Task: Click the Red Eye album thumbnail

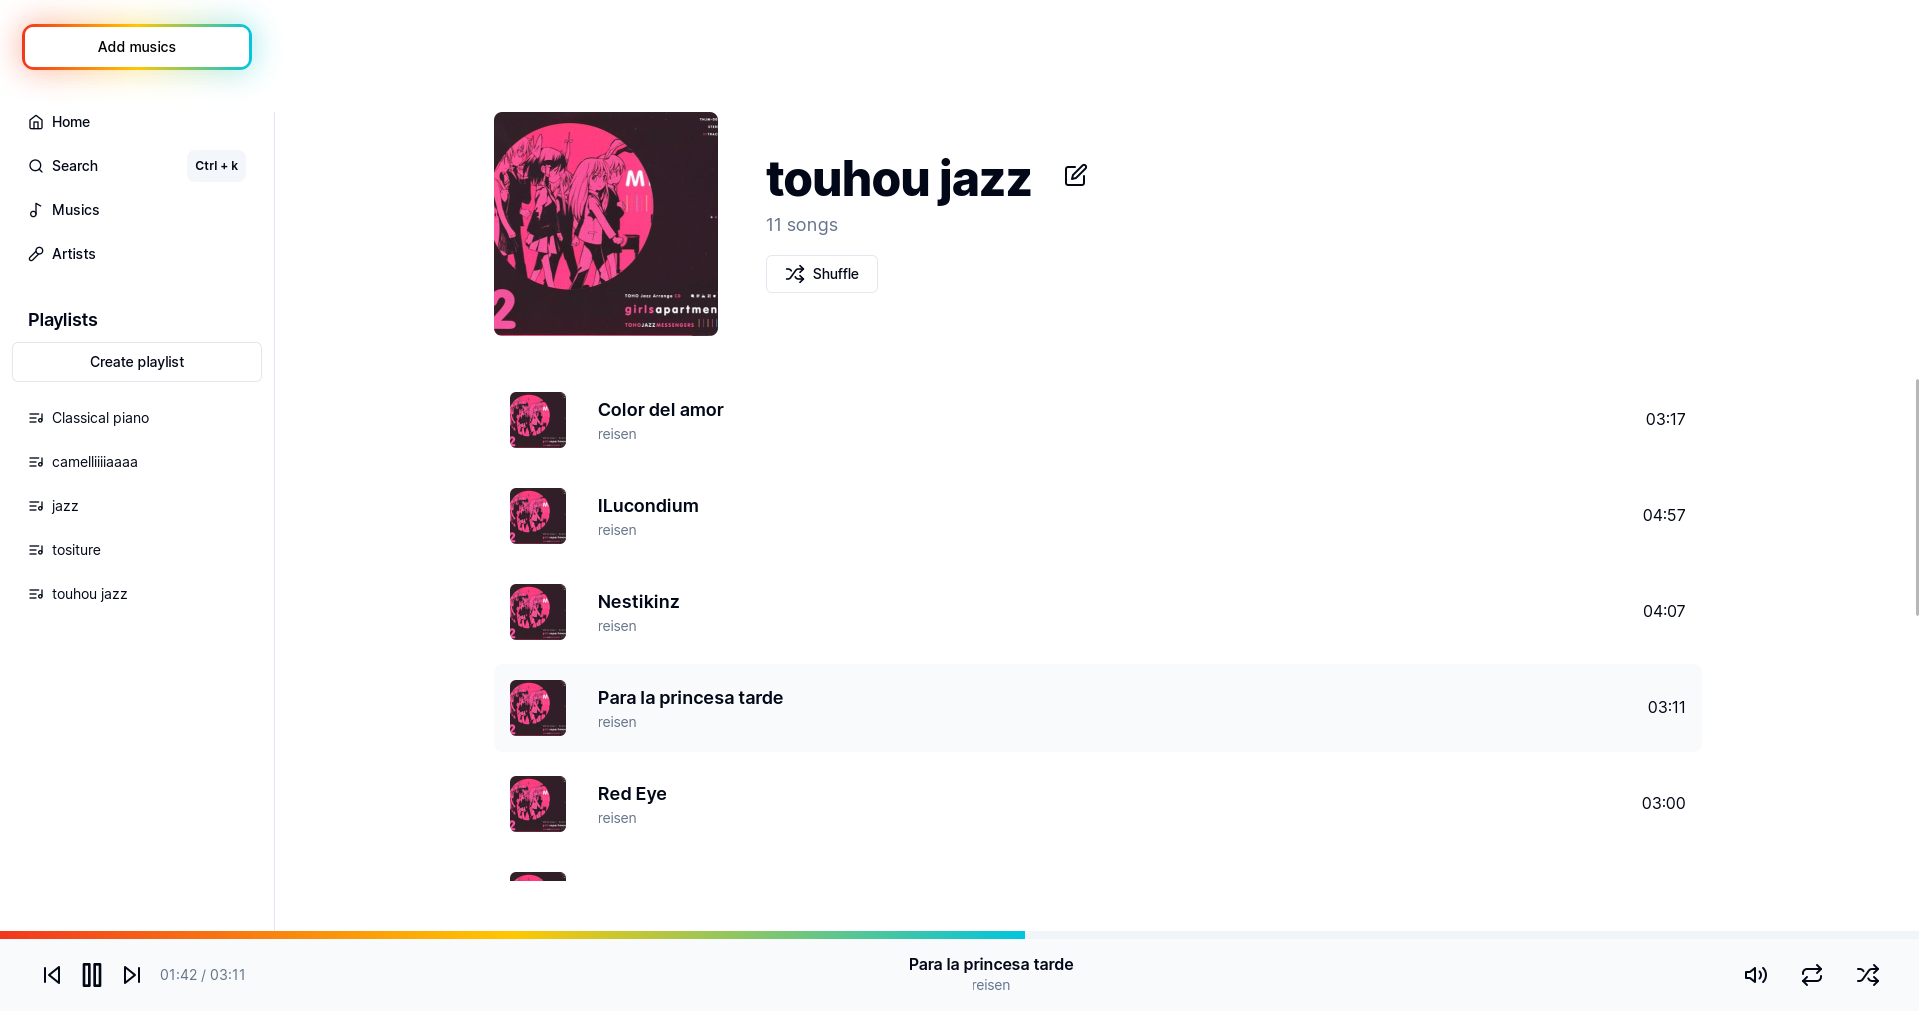Action: tap(538, 804)
